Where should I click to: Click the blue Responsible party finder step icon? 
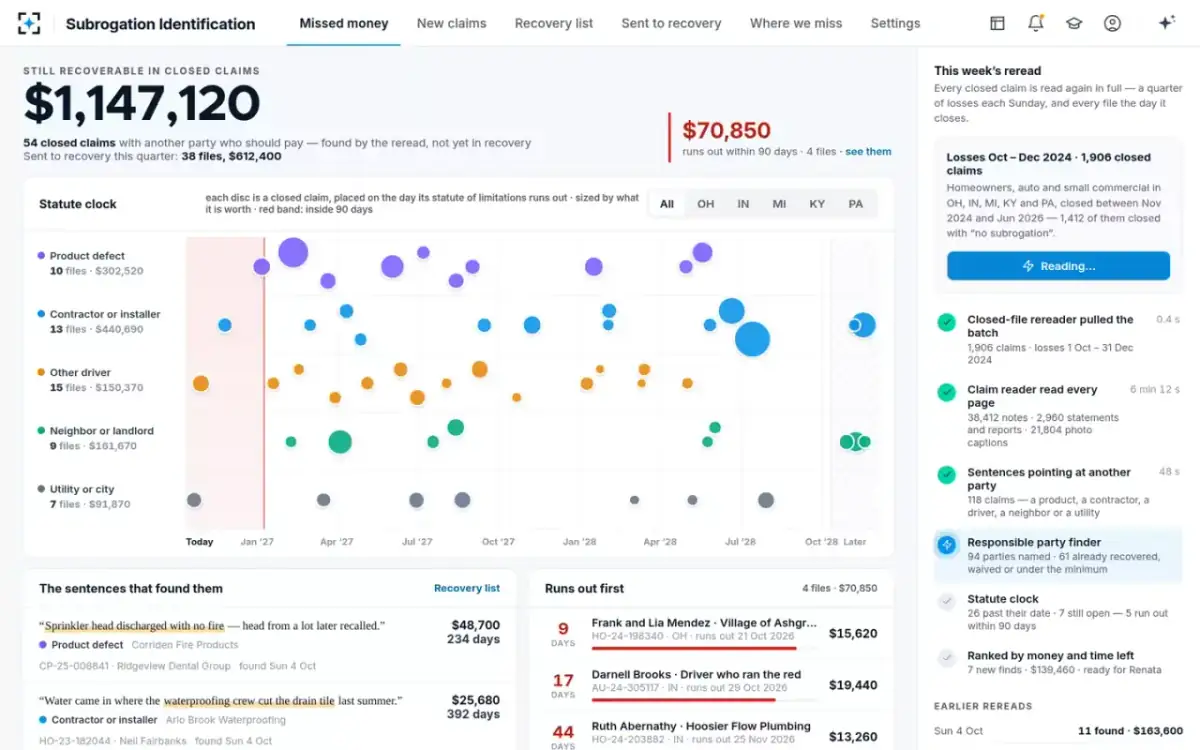click(946, 545)
